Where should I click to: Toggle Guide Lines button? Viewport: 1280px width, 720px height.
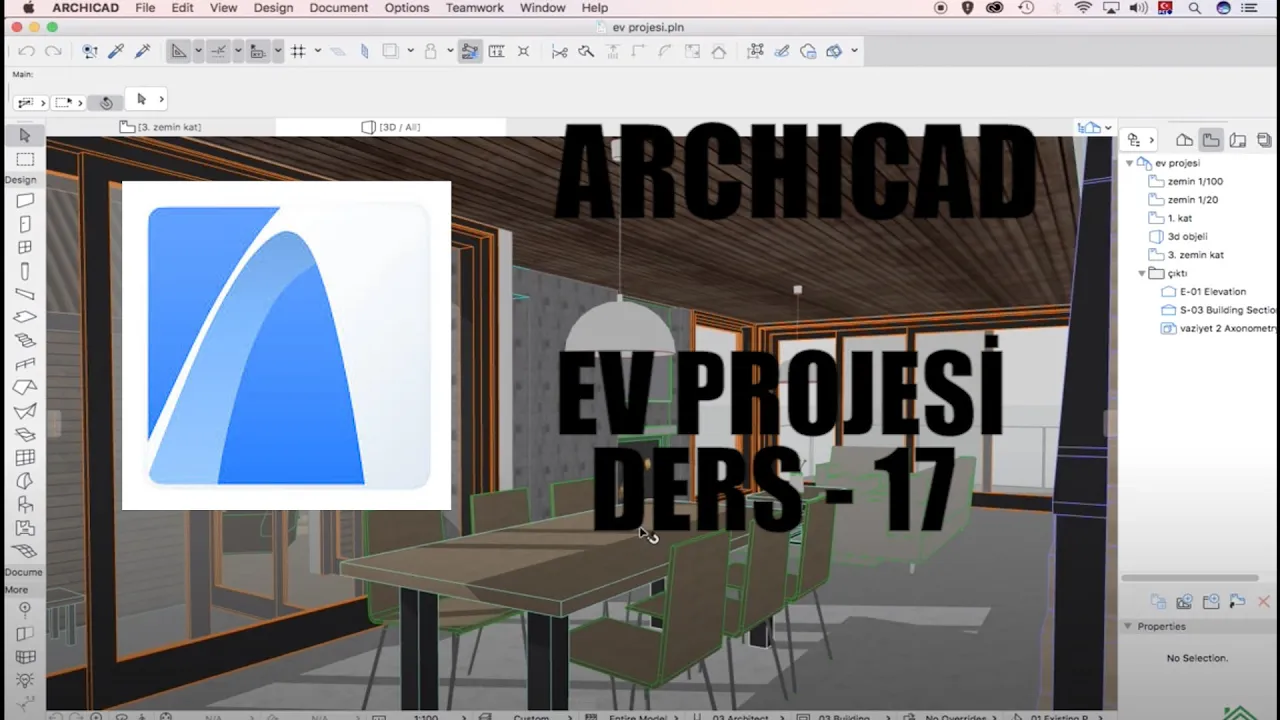tap(179, 51)
